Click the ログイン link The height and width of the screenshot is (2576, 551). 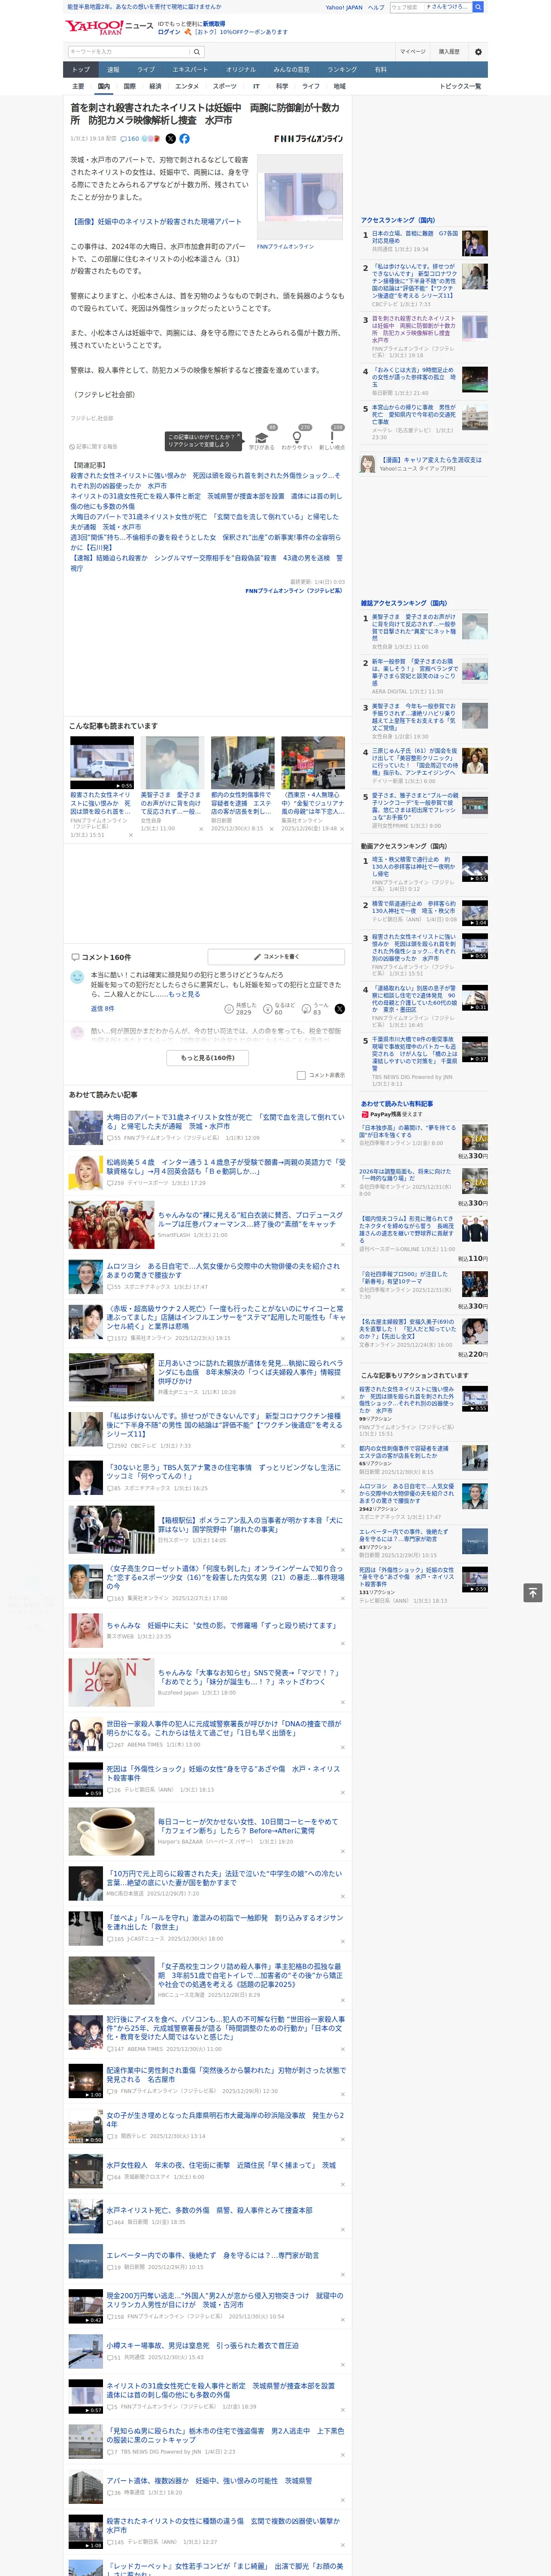click(x=169, y=32)
